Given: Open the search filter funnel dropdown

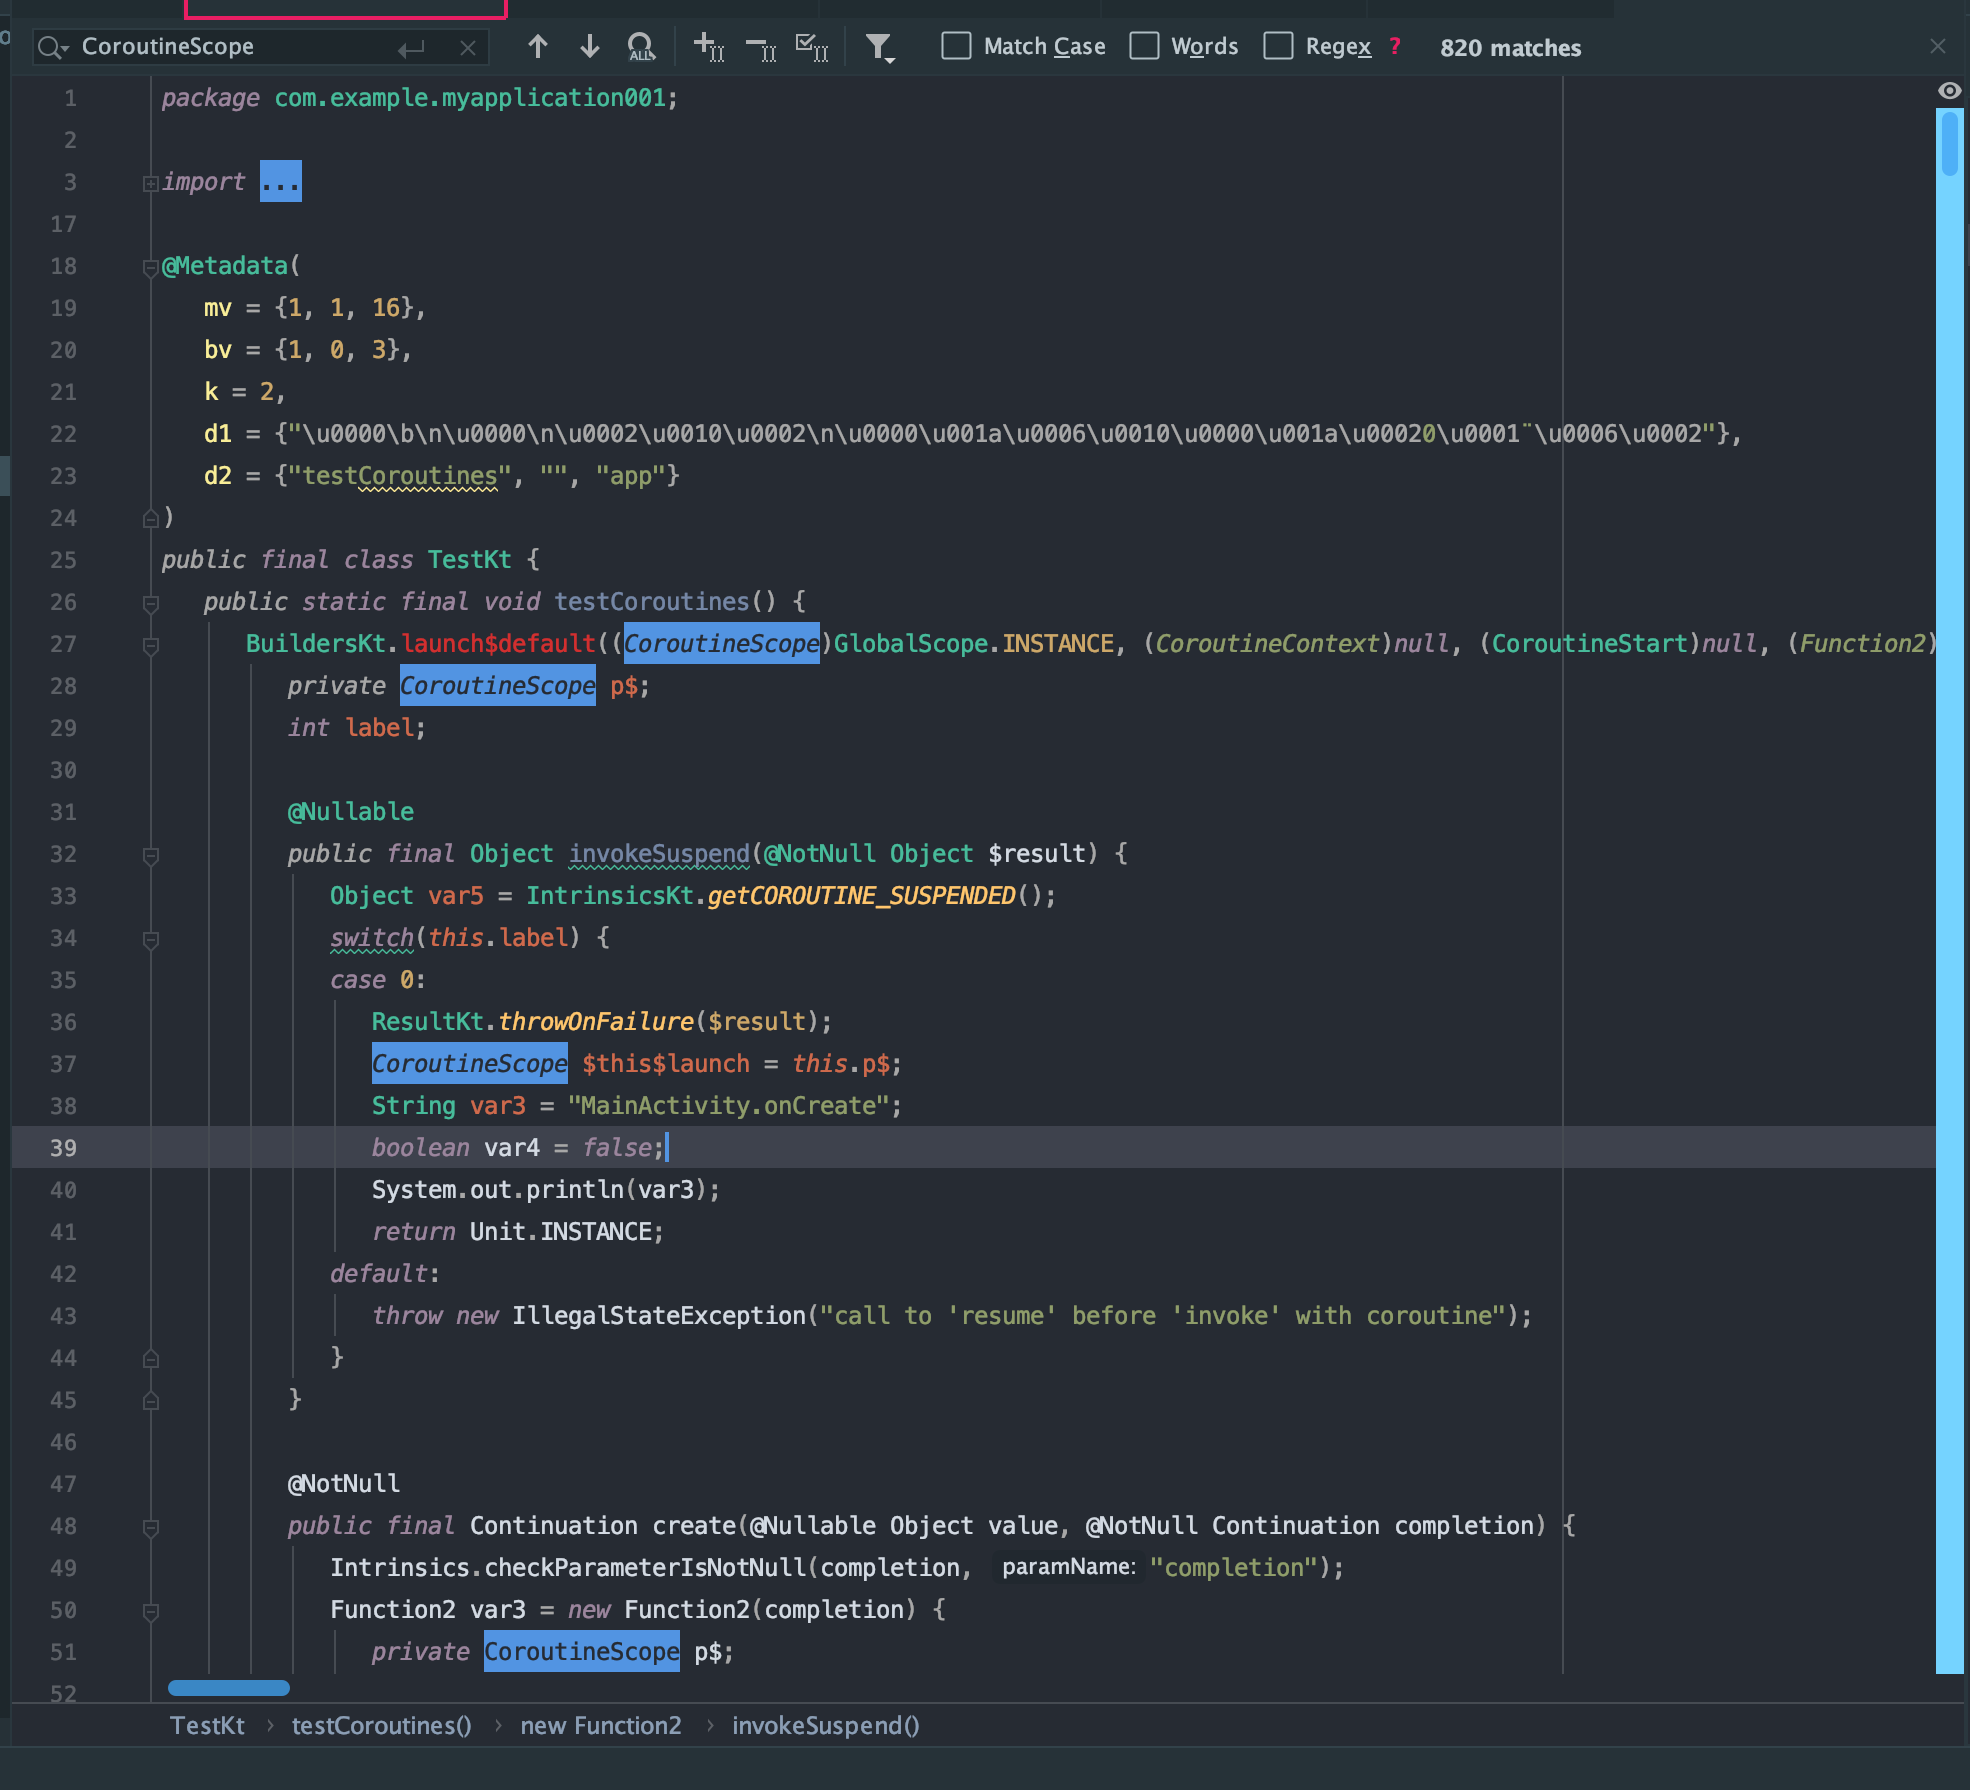Looking at the screenshot, I should click(x=879, y=47).
